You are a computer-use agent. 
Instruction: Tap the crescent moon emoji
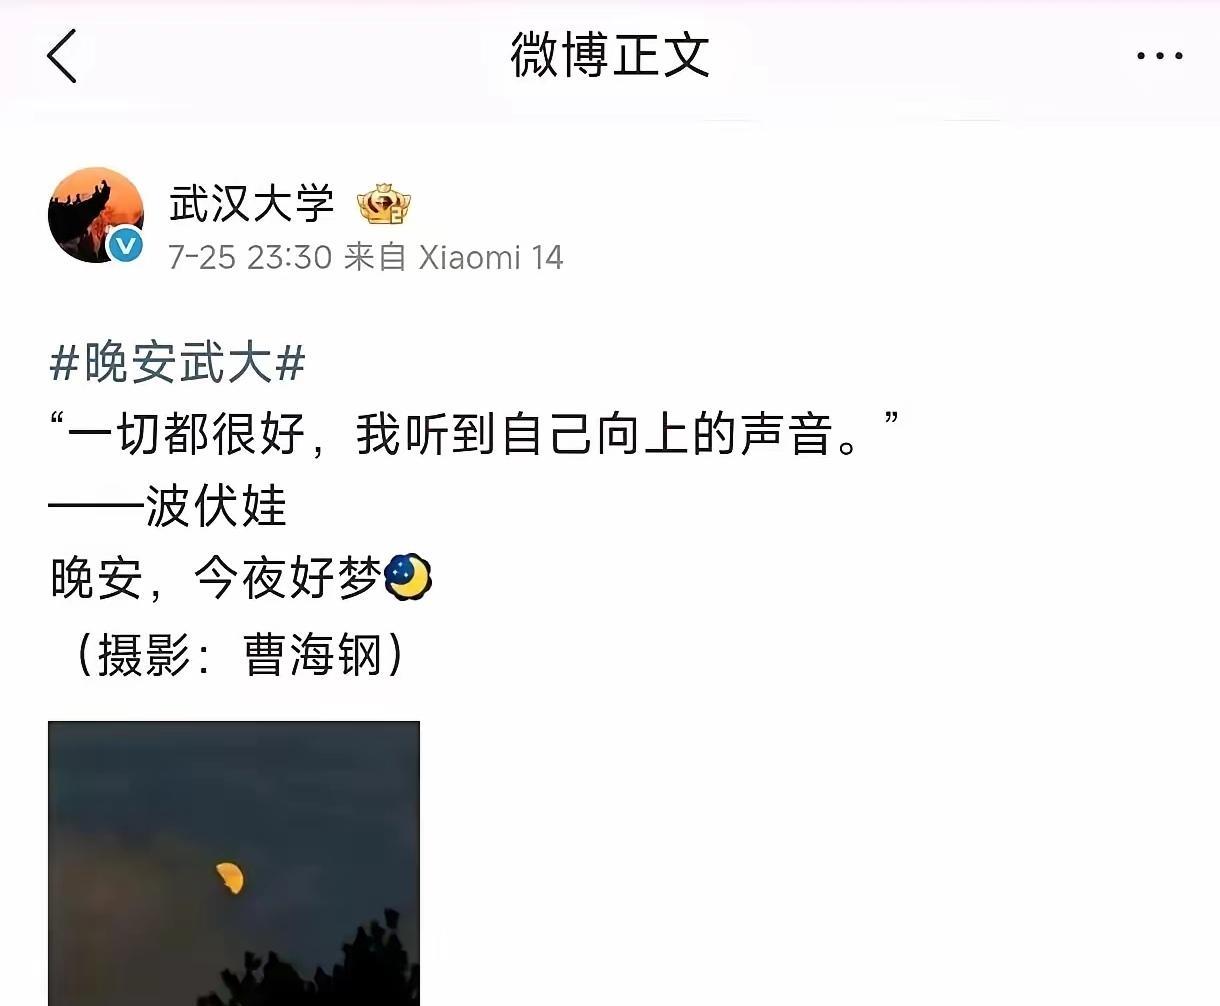click(x=409, y=577)
